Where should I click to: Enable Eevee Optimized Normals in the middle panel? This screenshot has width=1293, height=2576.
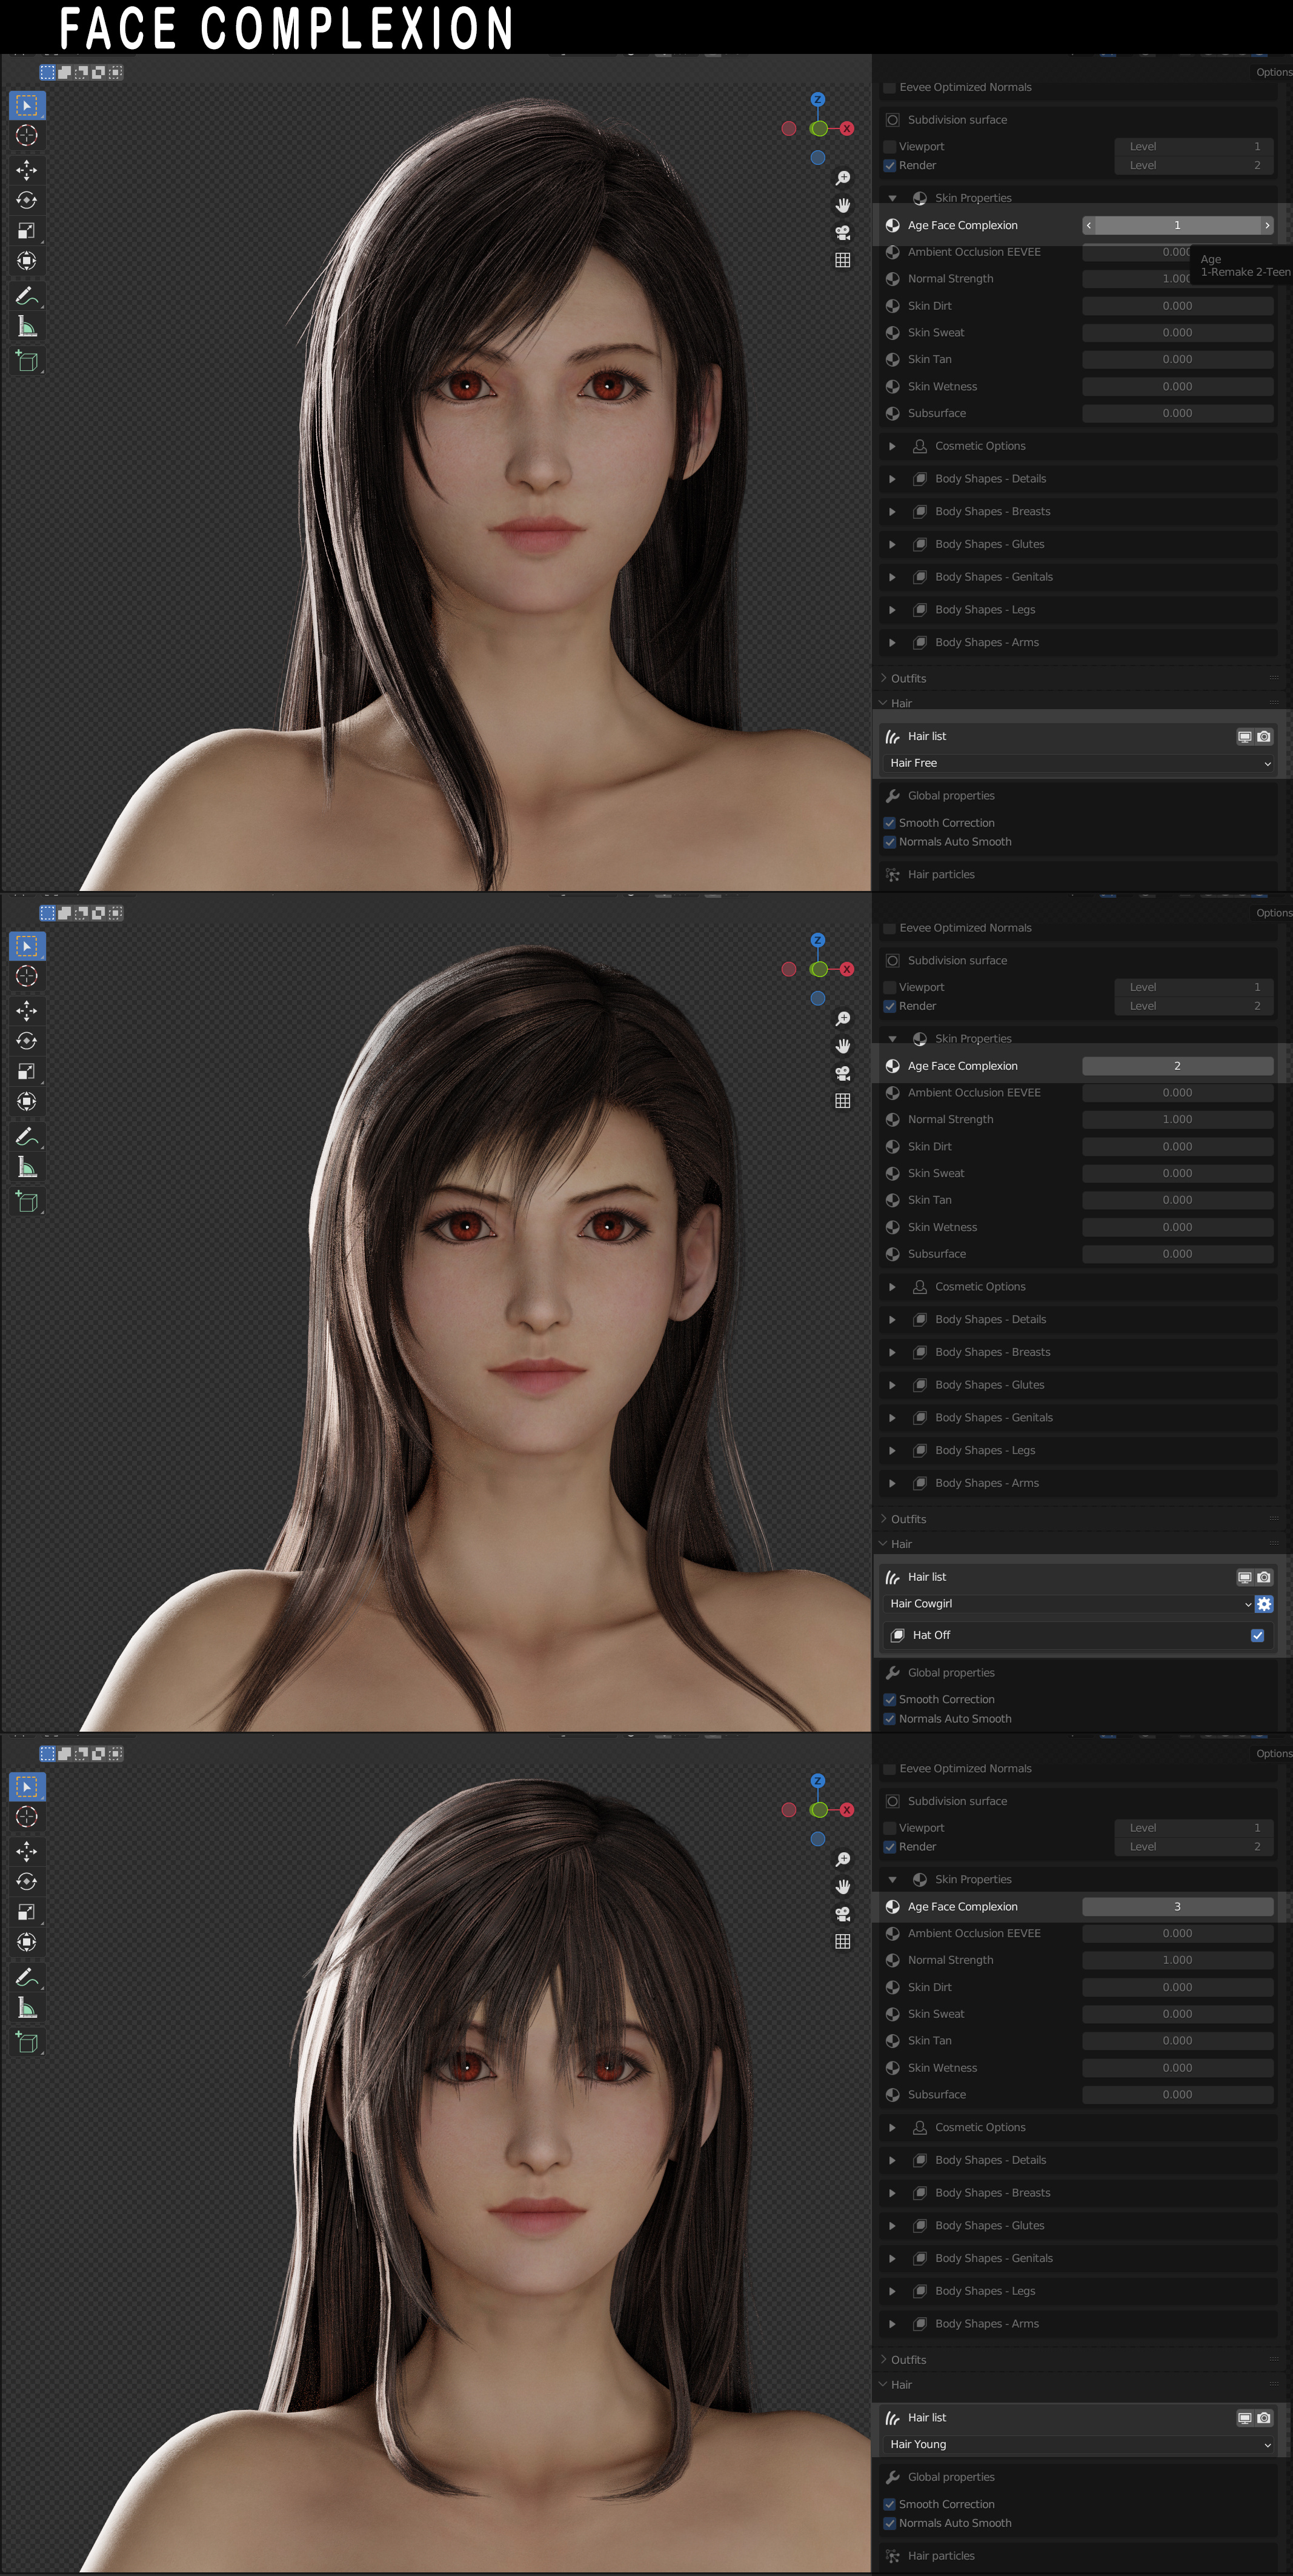pyautogui.click(x=889, y=928)
